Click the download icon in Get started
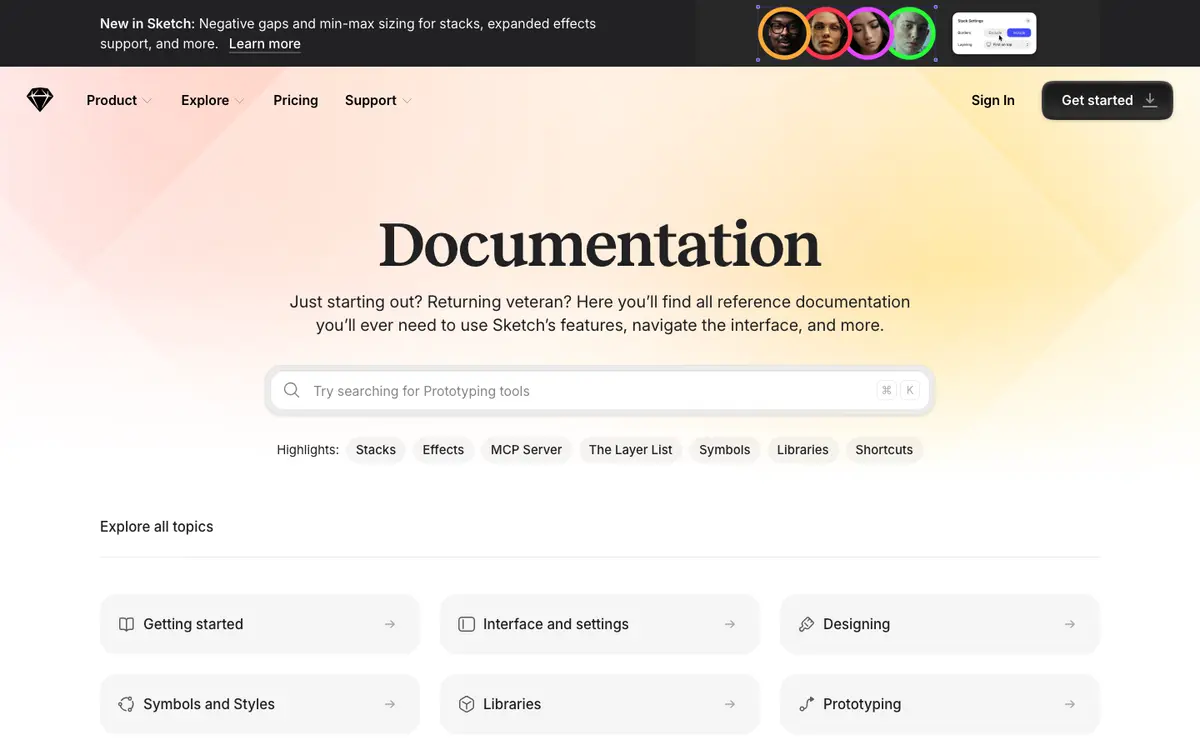1200x750 pixels. 1150,100
